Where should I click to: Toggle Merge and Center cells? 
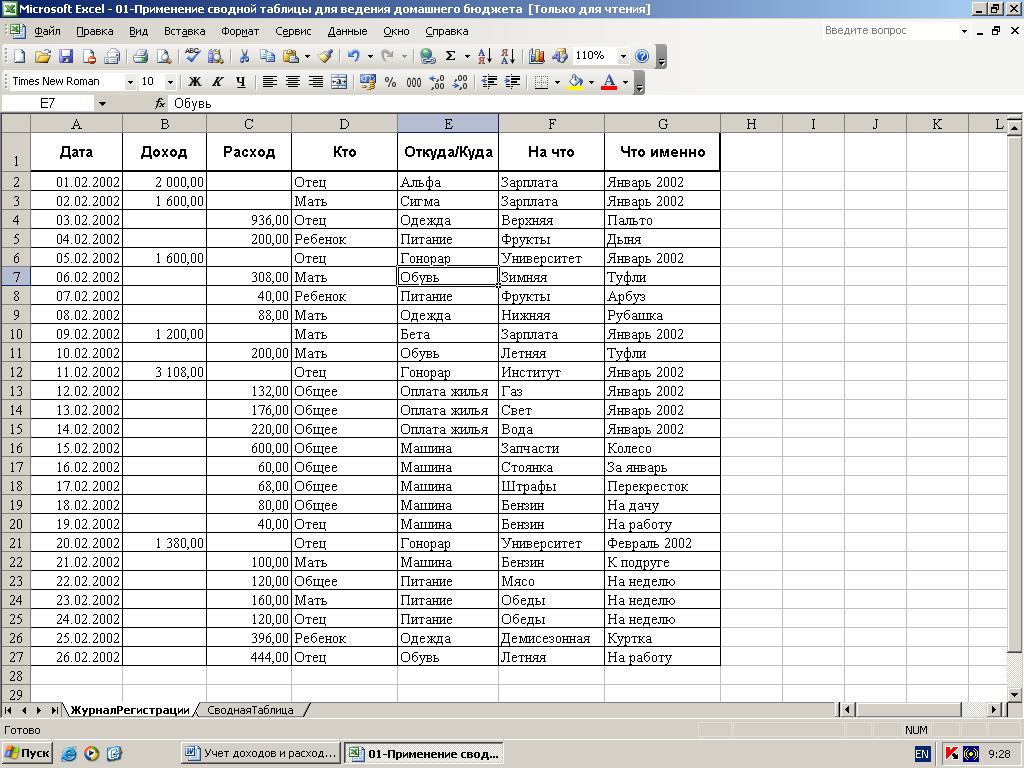tap(339, 82)
